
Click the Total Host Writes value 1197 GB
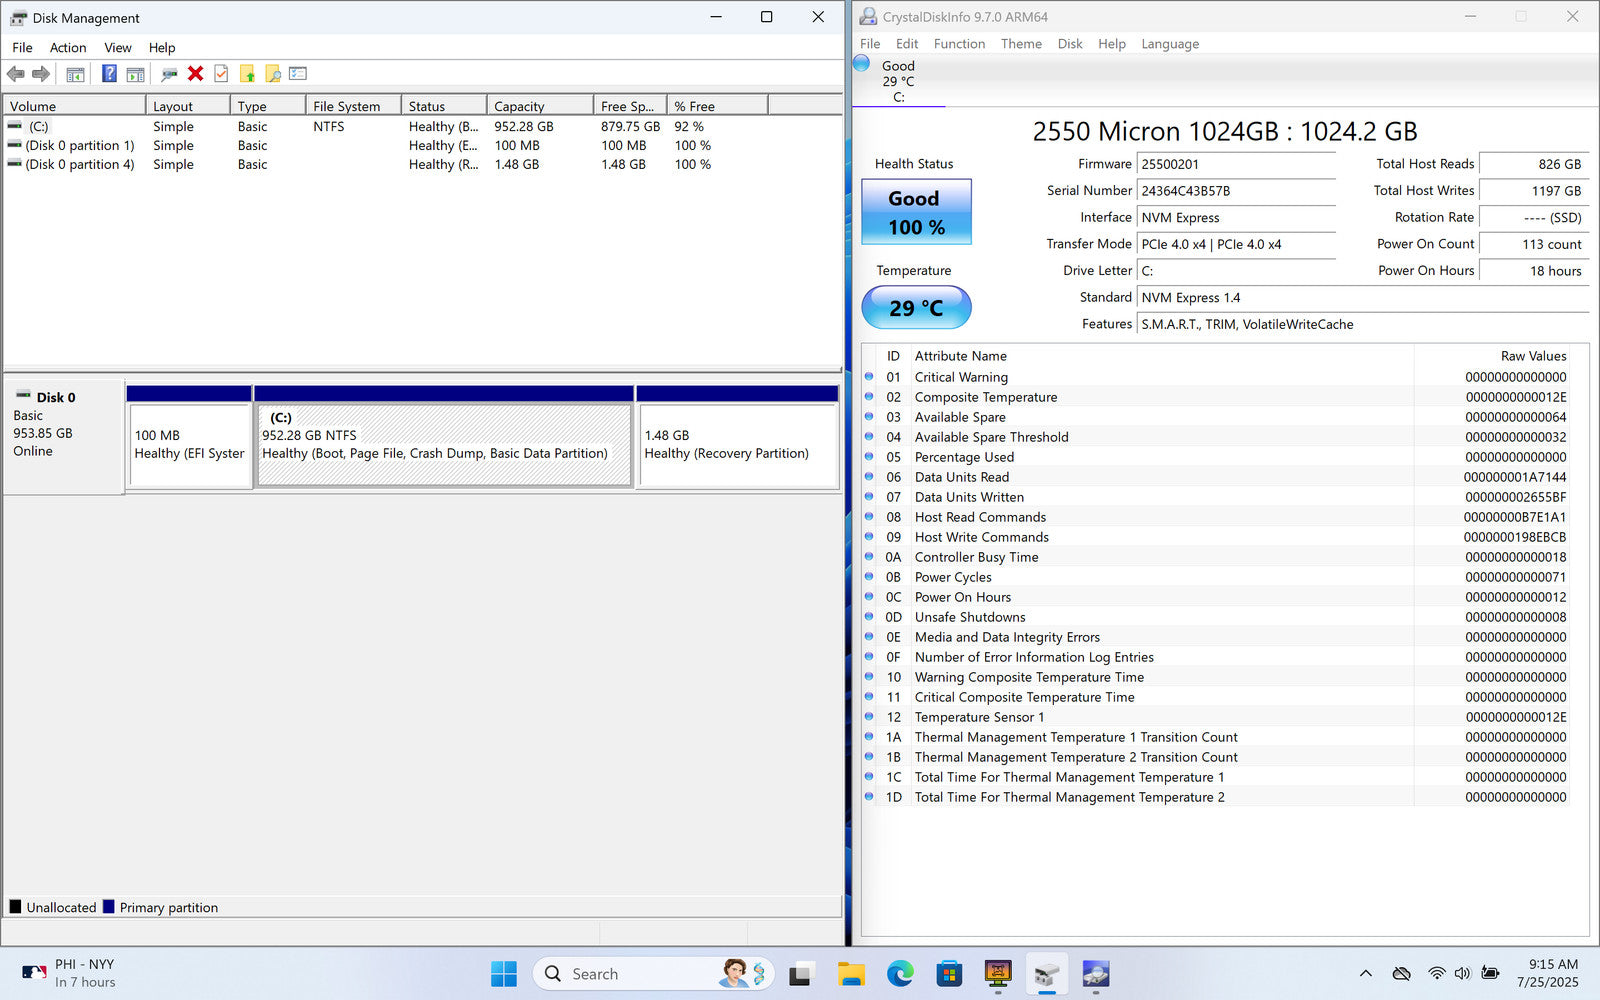tap(1534, 191)
